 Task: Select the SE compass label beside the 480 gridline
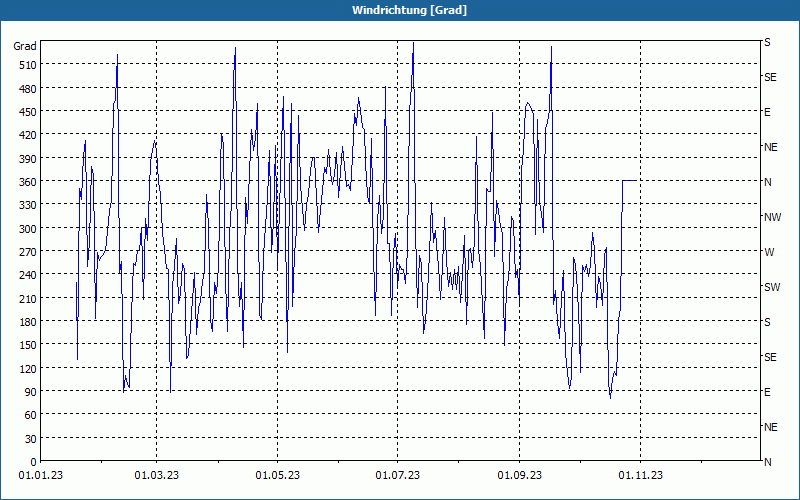[x=770, y=77]
